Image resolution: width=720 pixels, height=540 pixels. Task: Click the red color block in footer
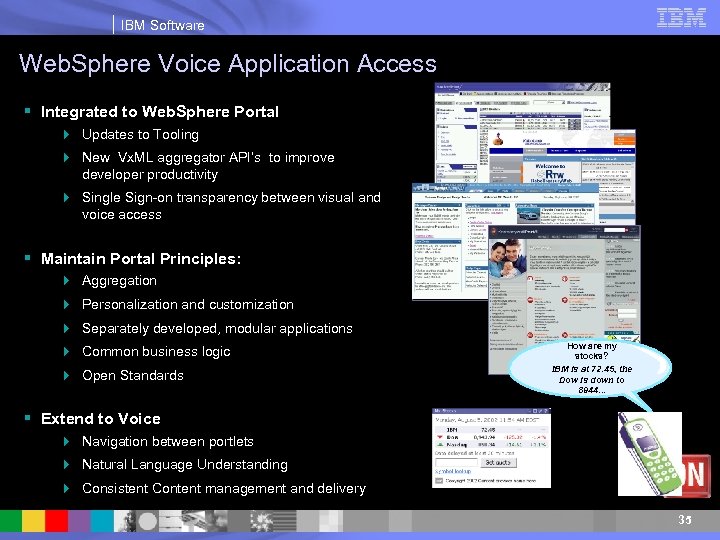[x=56, y=521]
